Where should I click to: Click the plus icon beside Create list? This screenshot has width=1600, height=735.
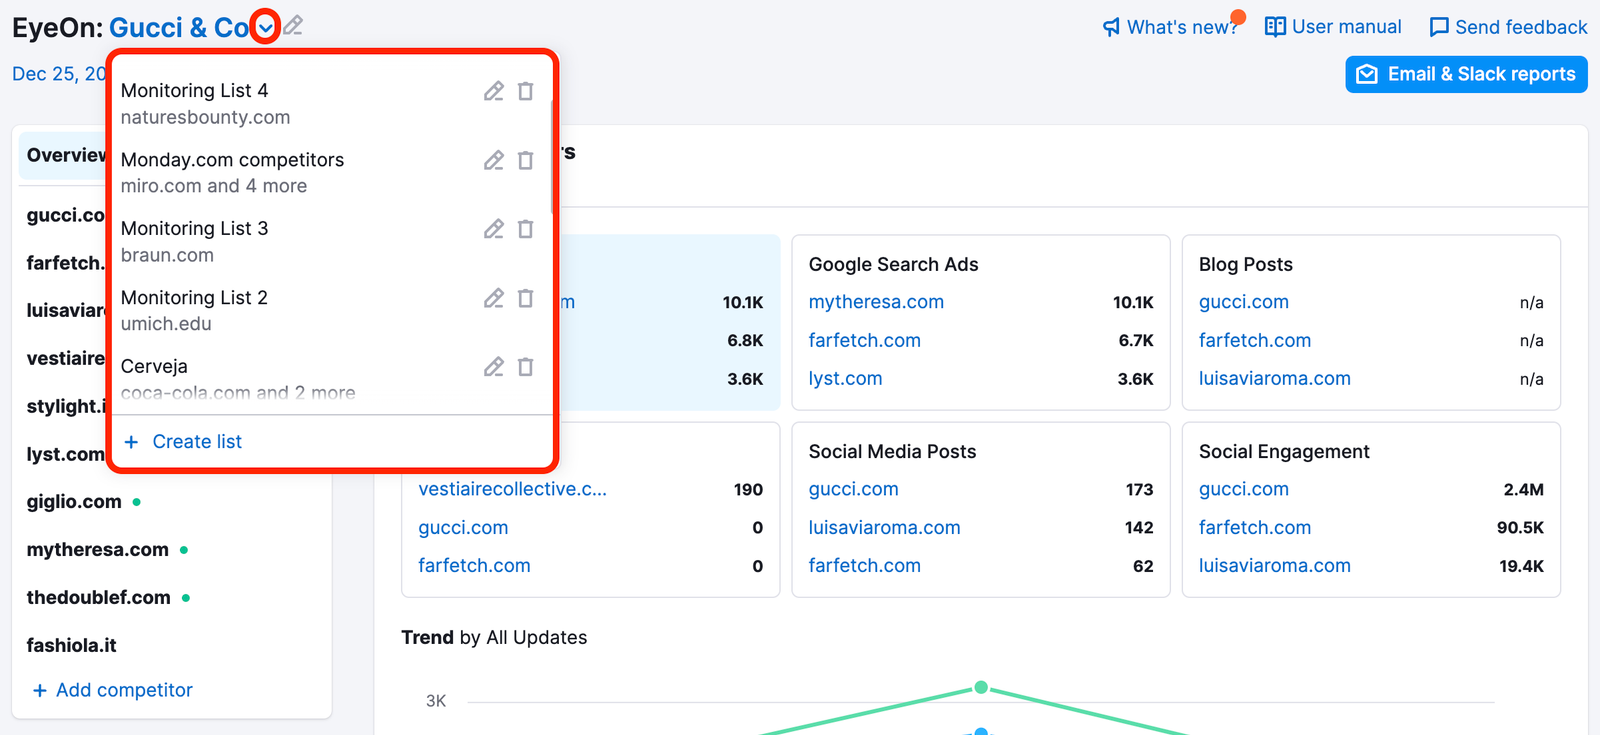click(x=131, y=442)
